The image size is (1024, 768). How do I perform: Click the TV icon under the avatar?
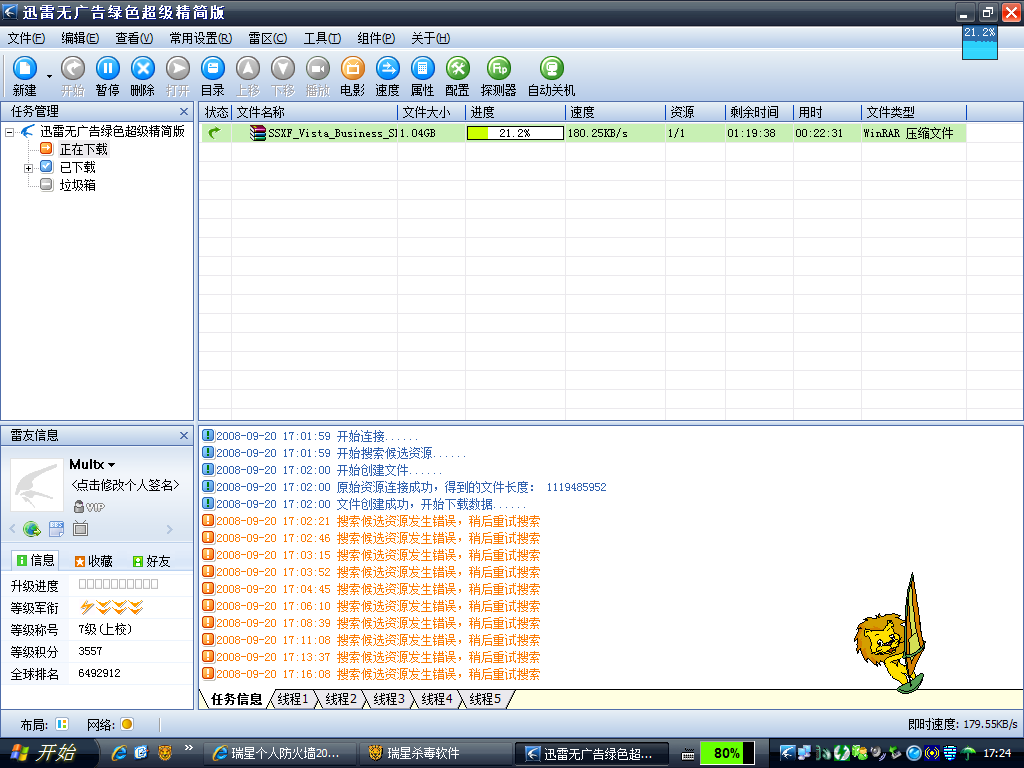tap(80, 528)
